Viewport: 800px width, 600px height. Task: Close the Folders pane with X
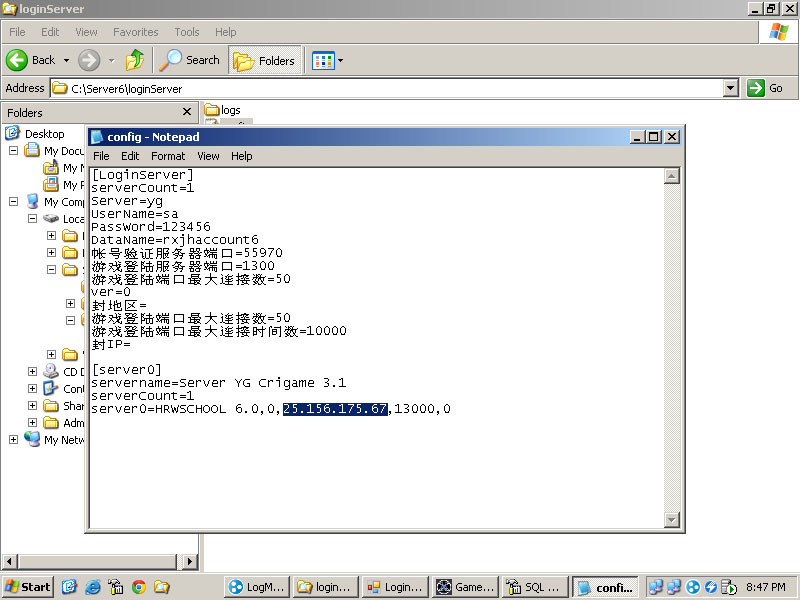(x=187, y=112)
